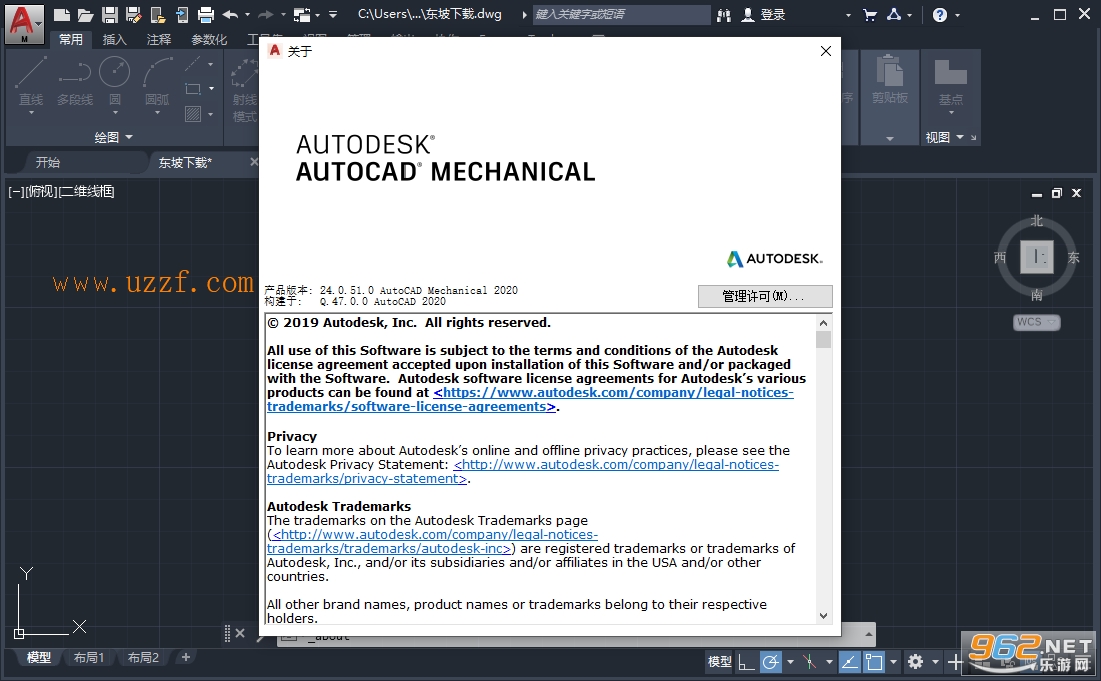Open the viewport controls [-] label
1101x681 pixels.
(x=16, y=191)
